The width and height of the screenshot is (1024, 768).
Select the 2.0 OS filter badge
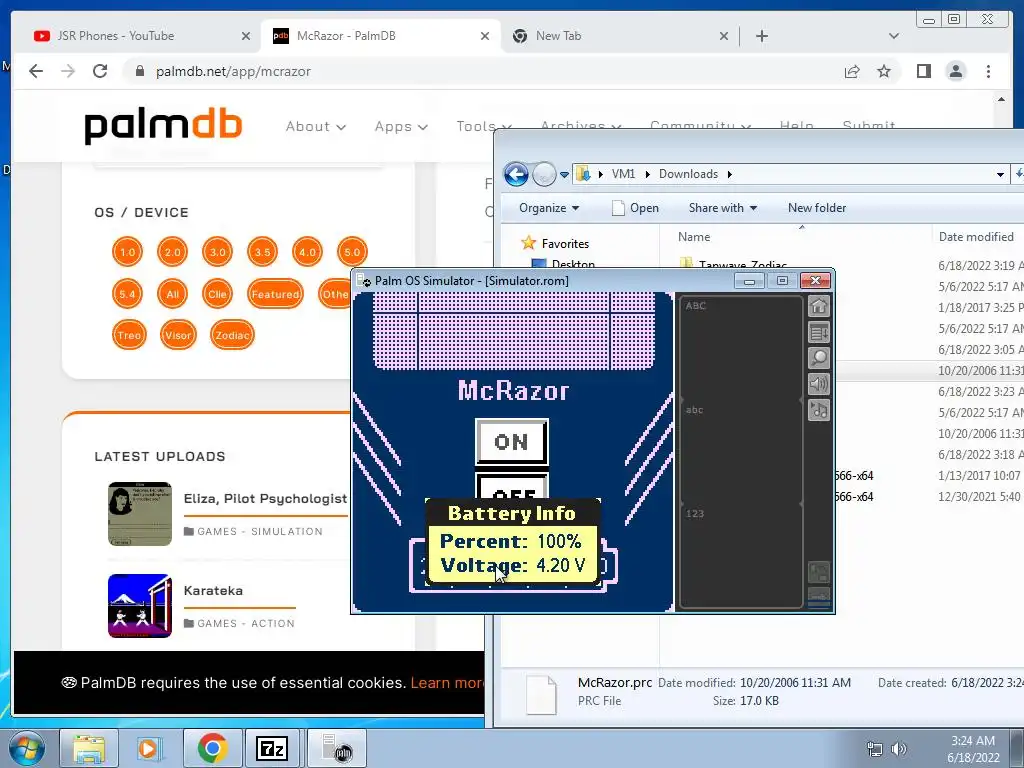click(172, 252)
